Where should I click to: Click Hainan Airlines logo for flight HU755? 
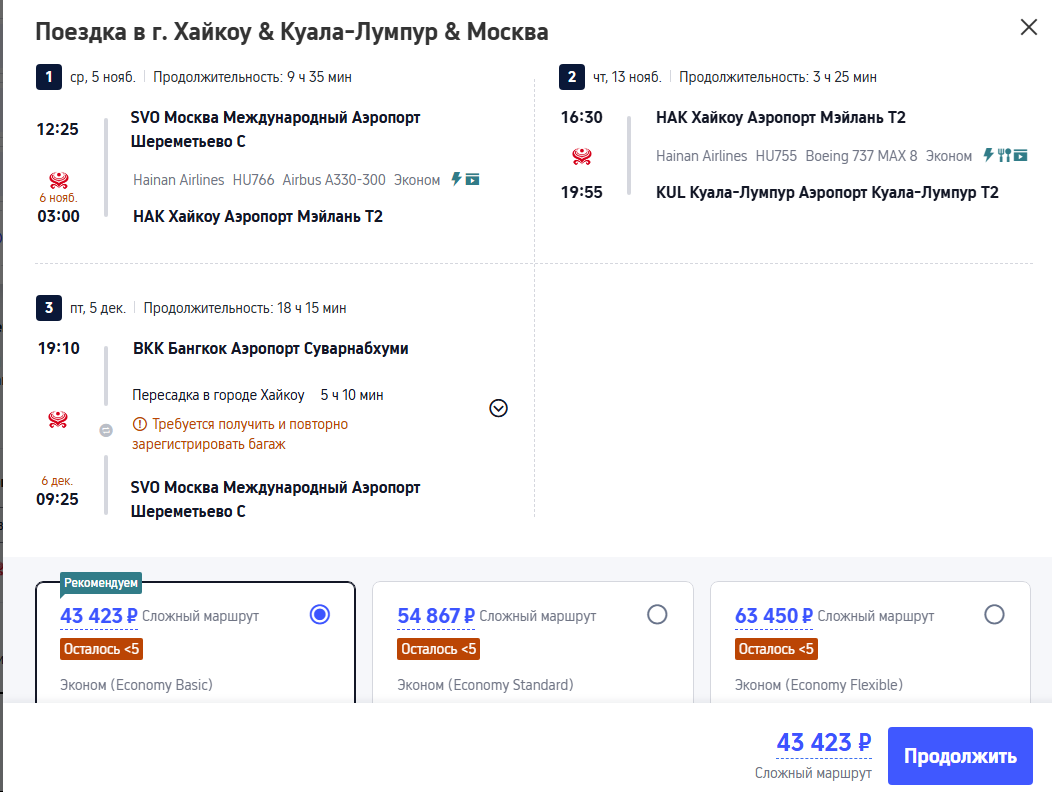coord(582,156)
